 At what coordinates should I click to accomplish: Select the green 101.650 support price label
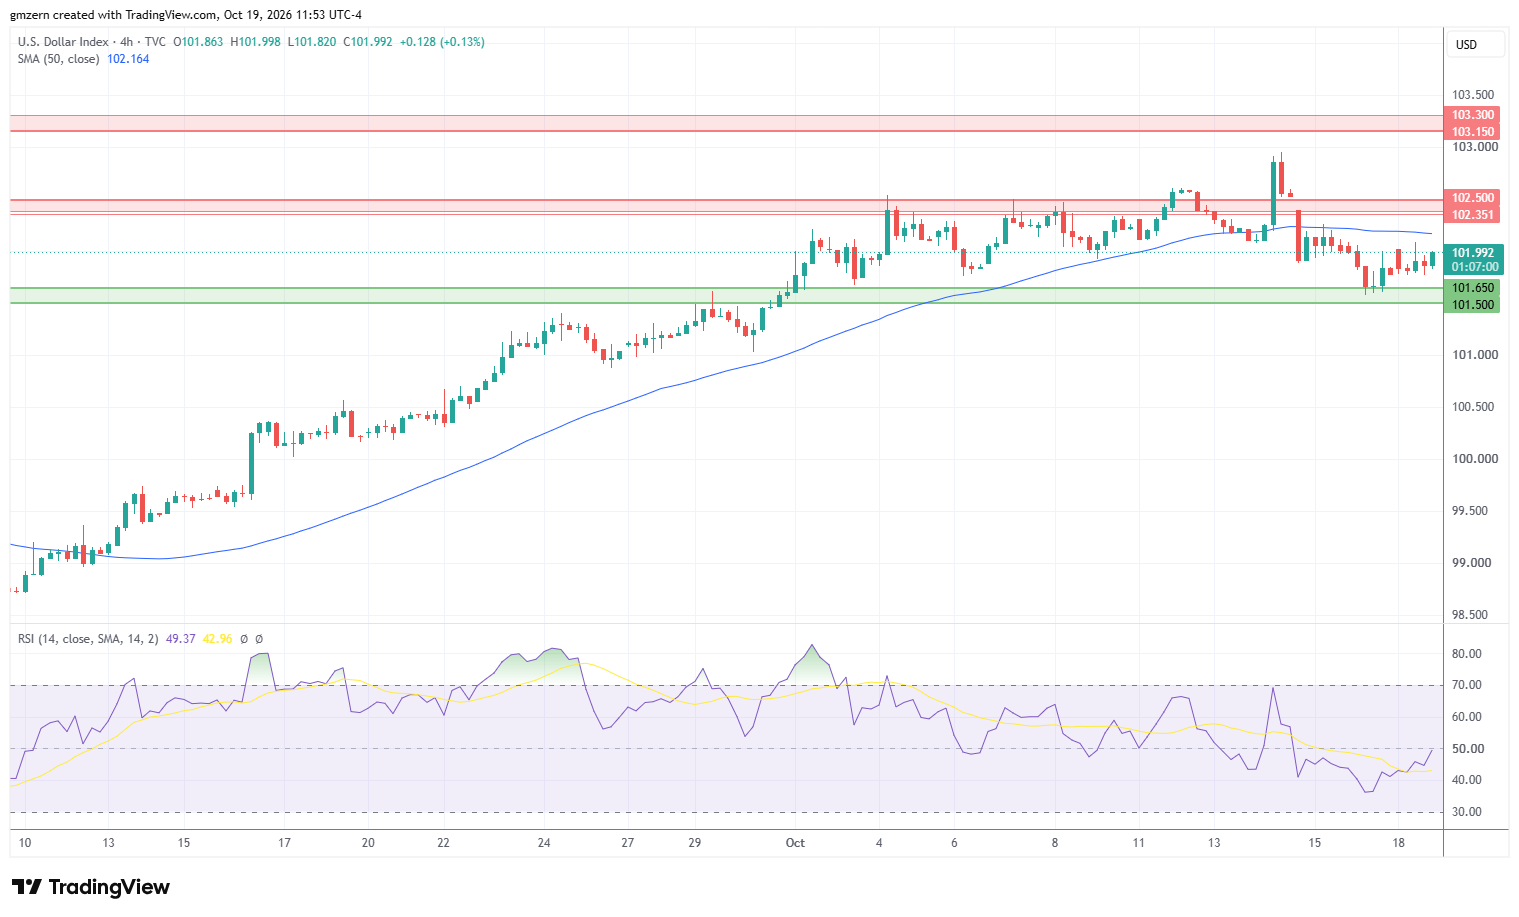click(x=1473, y=288)
